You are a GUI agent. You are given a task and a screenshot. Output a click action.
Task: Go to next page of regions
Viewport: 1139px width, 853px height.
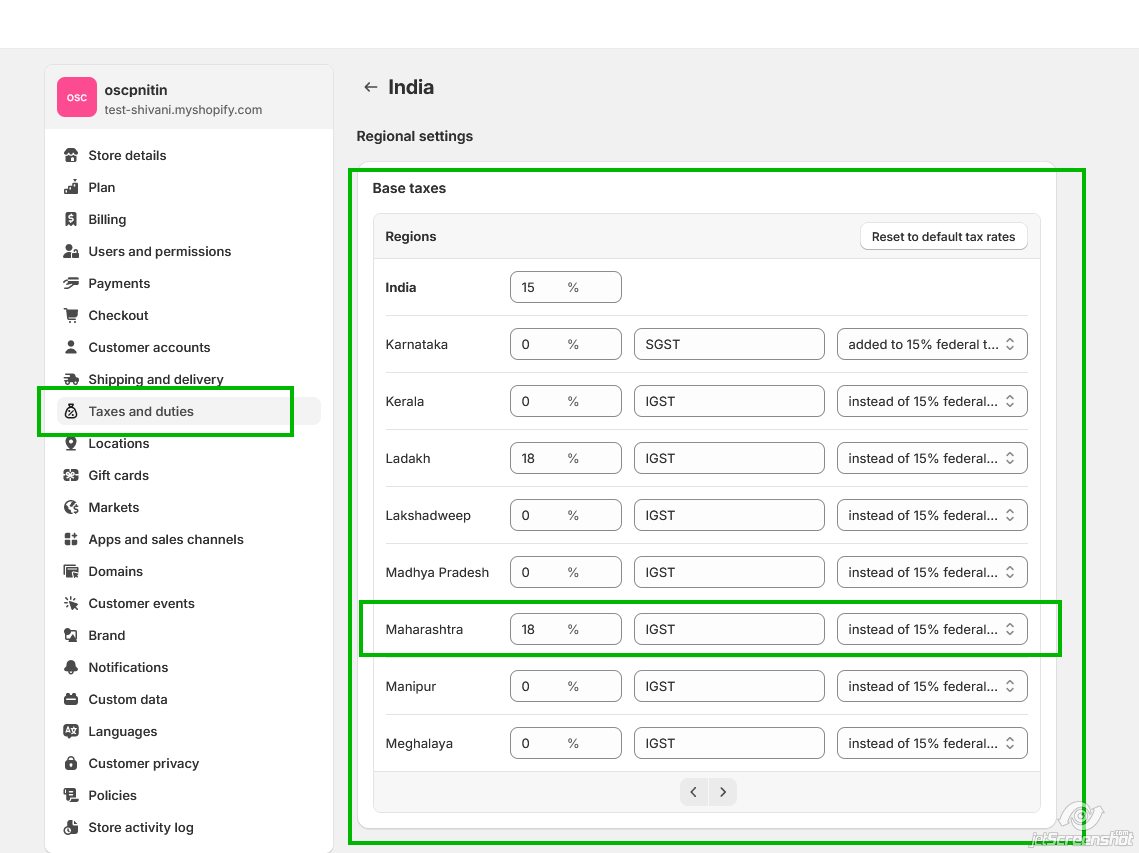[722, 792]
